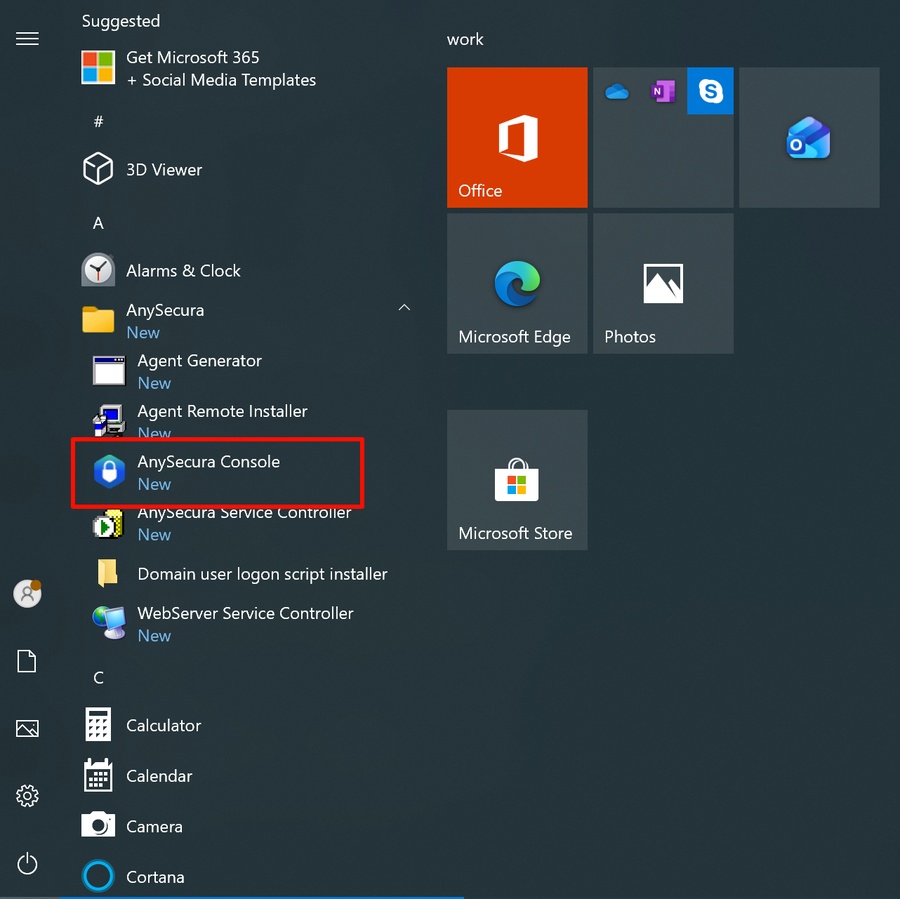Open the Outlook tile
The height and width of the screenshot is (899, 900).
pos(808,138)
